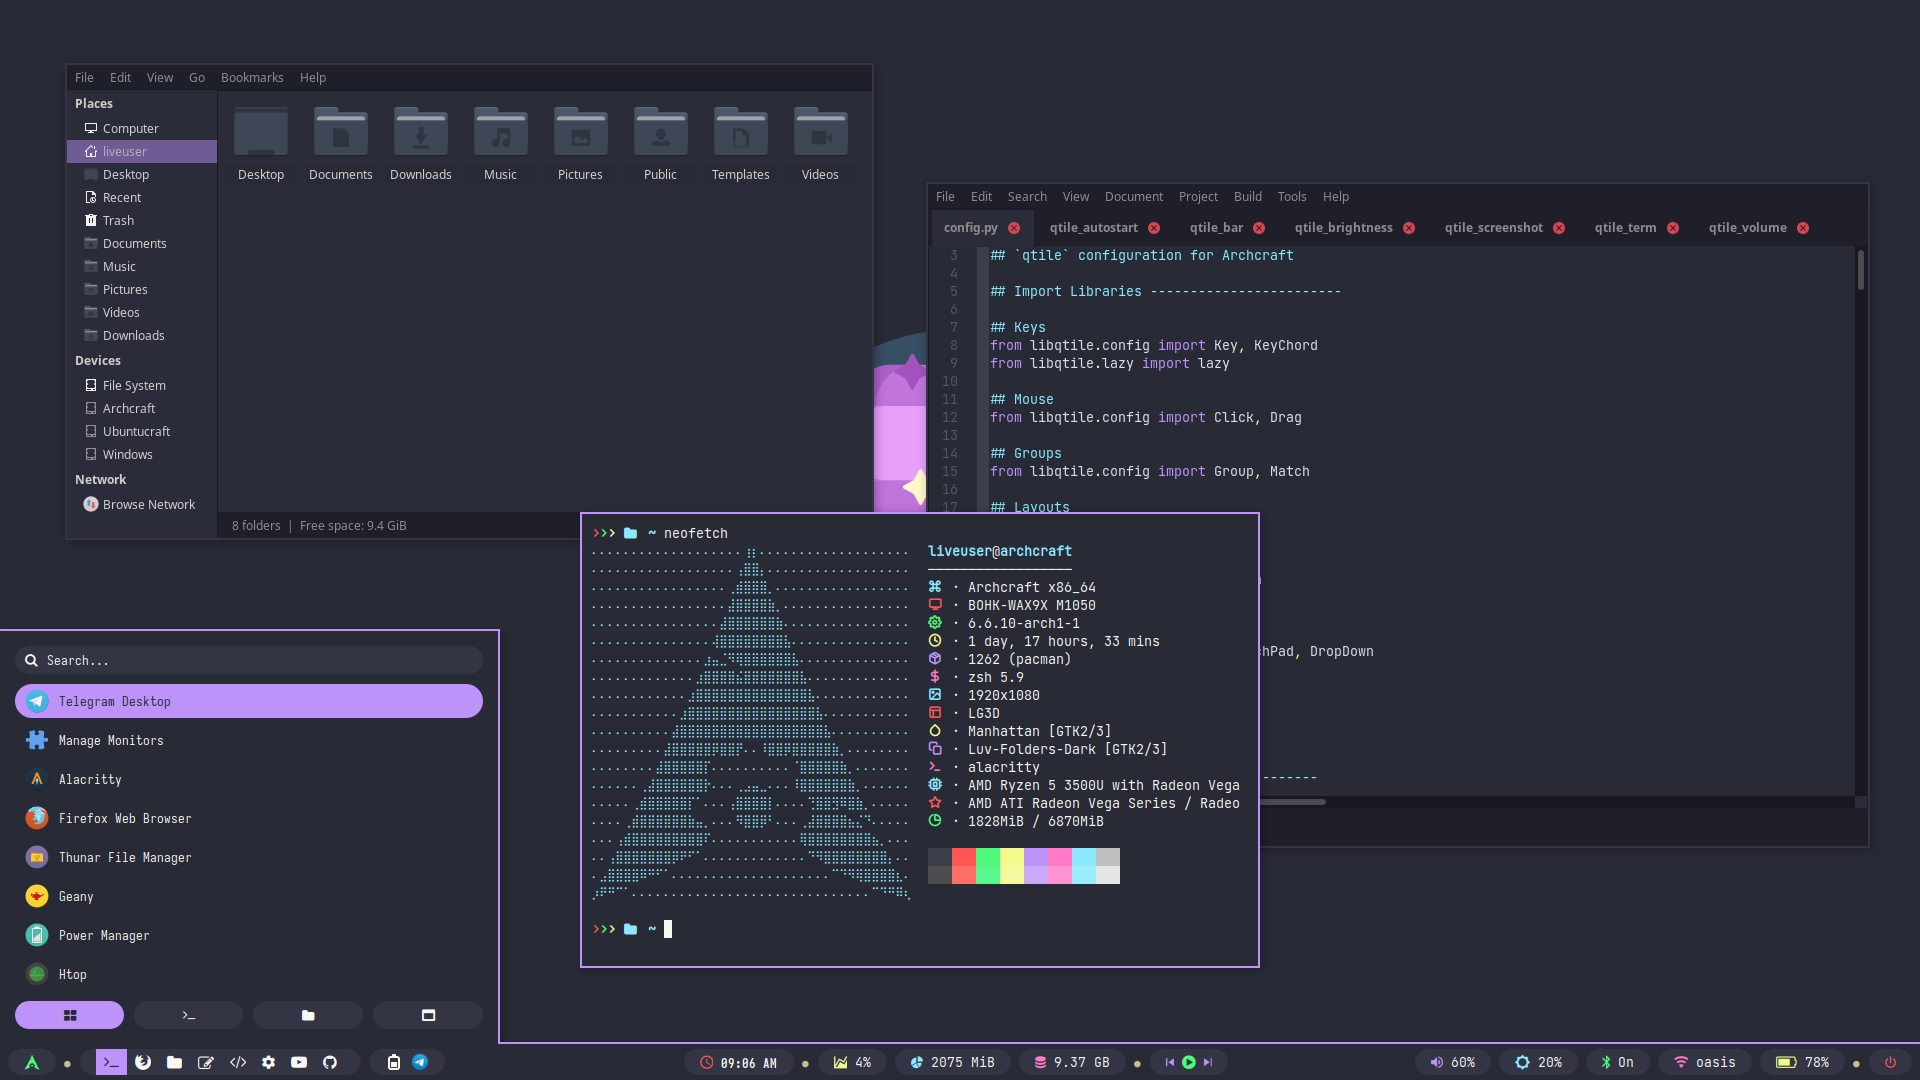
Task: Click the Archcraft launcher logo in the bar
Action: (x=32, y=1062)
